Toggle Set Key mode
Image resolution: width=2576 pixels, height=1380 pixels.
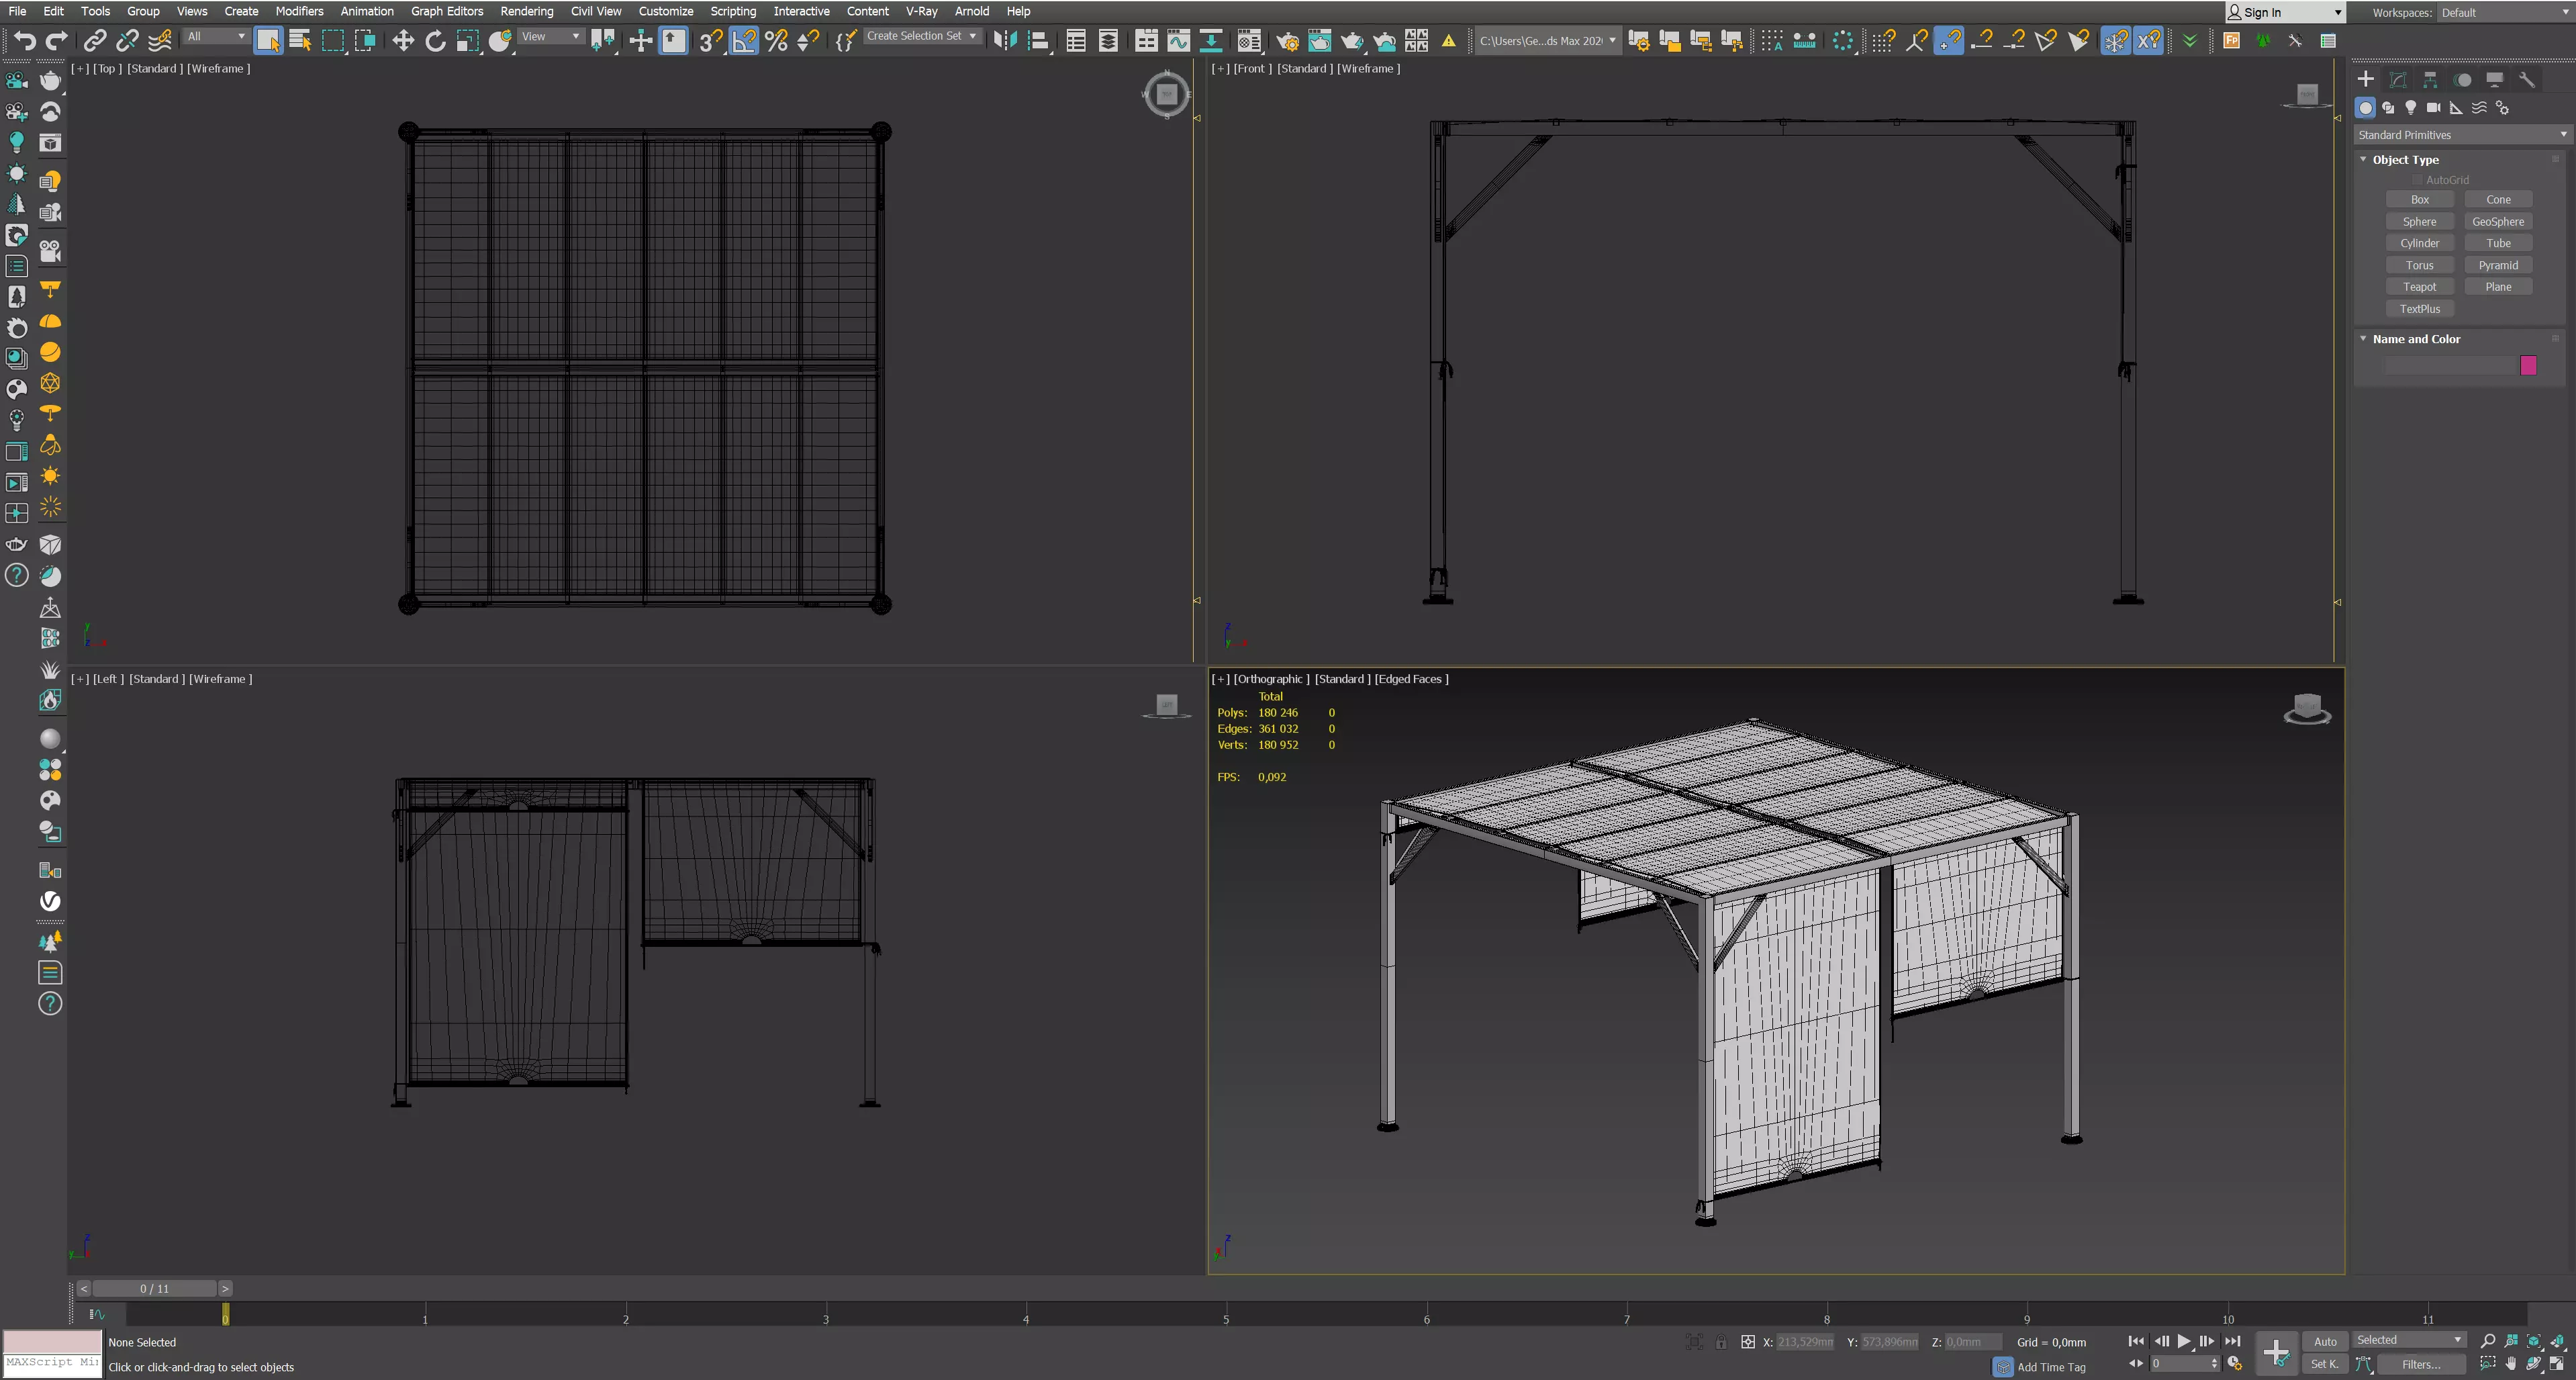click(2324, 1364)
